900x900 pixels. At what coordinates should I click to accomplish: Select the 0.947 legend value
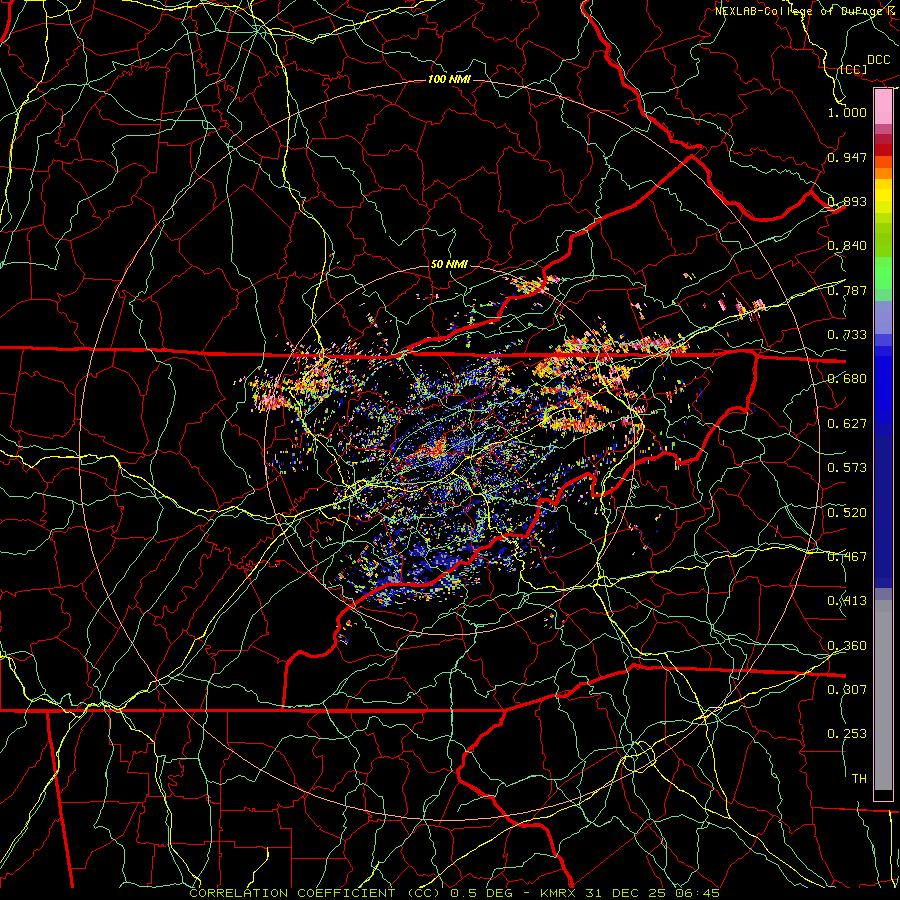[x=847, y=157]
